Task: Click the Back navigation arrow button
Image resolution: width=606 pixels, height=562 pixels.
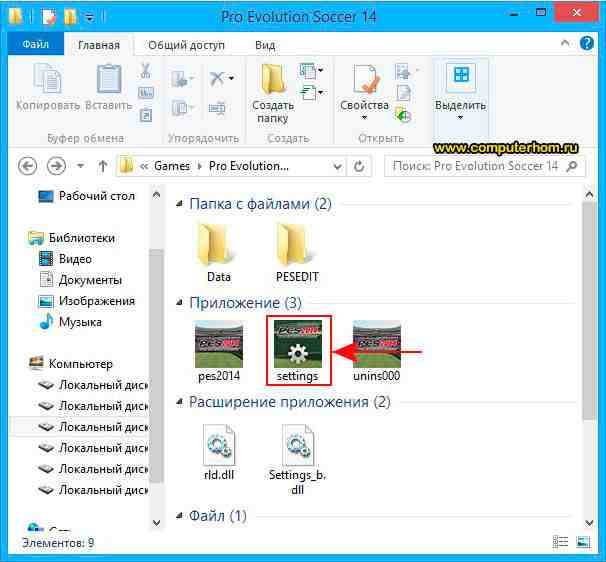Action: click(26, 166)
